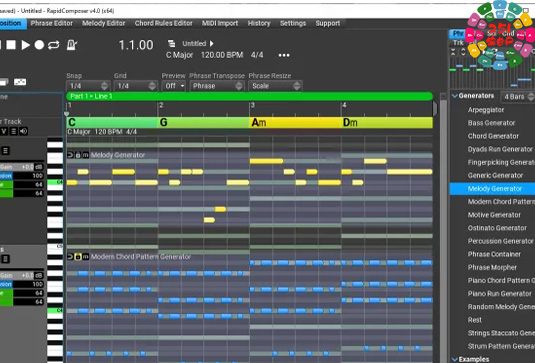Viewport: 535px width, 363px height.
Task: Open the Settings tab
Action: [293, 23]
